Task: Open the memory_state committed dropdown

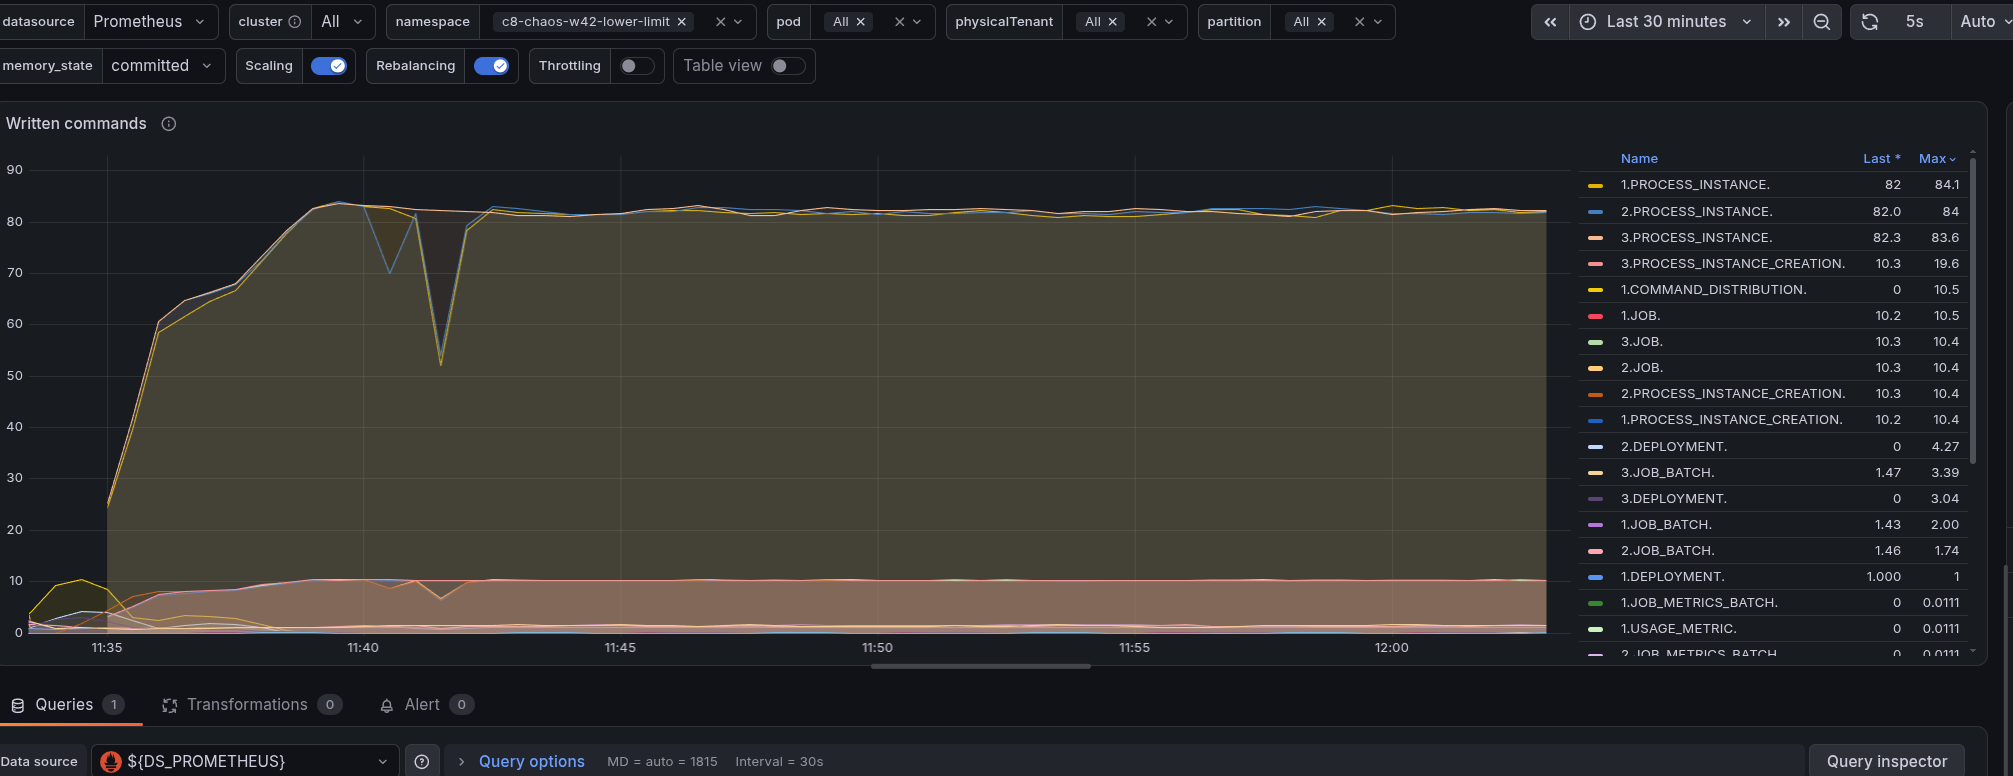Action: coord(162,66)
